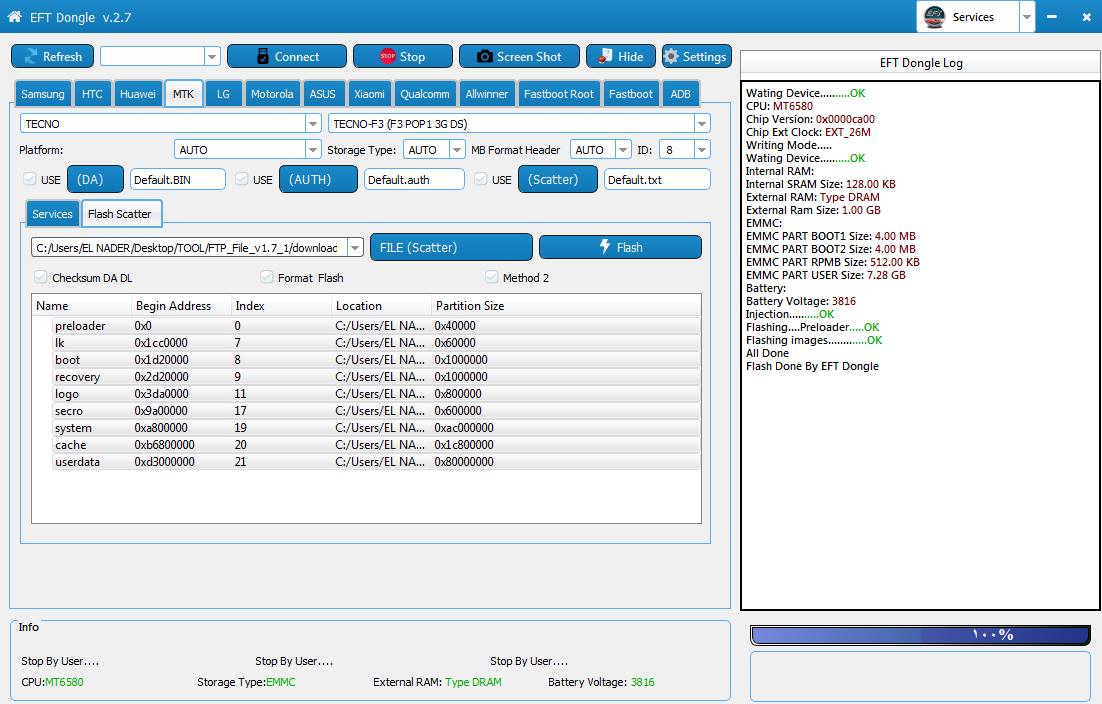Screen dimensions: 1102x704
Task: Switch to the Services sub-tab
Action: (52, 214)
